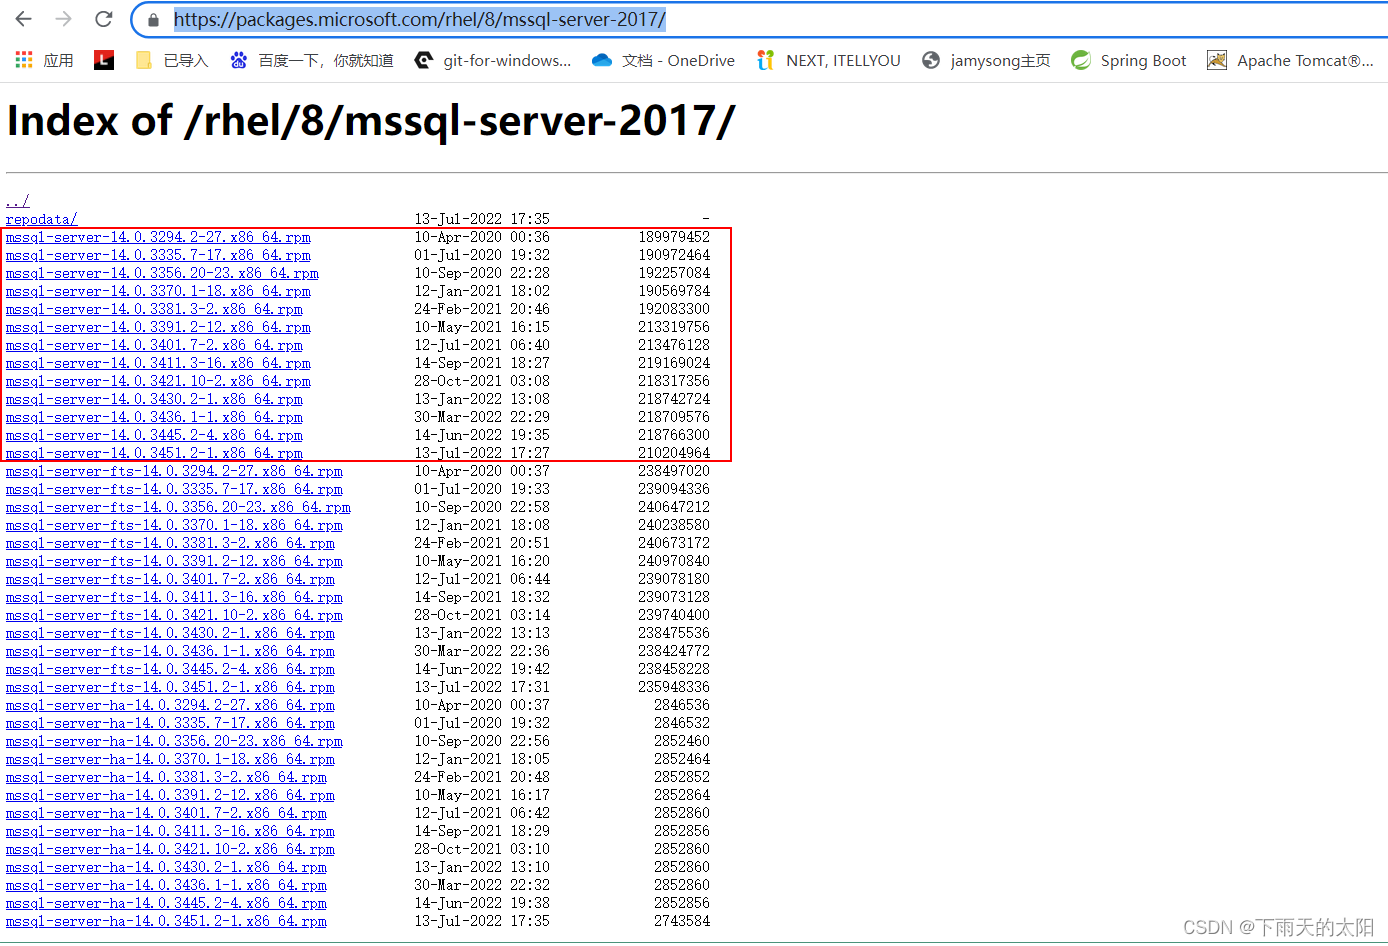The width and height of the screenshot is (1388, 946).
Task: Click the date 13-Jul-2022 17:27
Action: [482, 453]
